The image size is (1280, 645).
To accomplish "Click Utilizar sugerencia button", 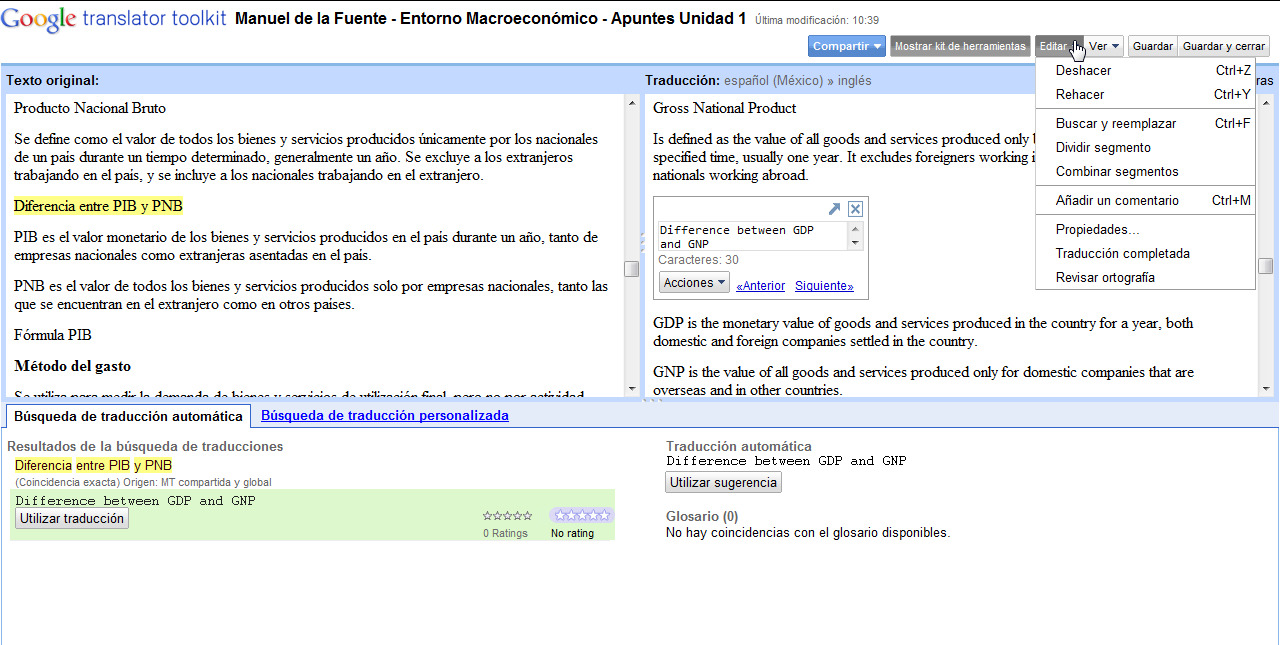I will point(723,483).
